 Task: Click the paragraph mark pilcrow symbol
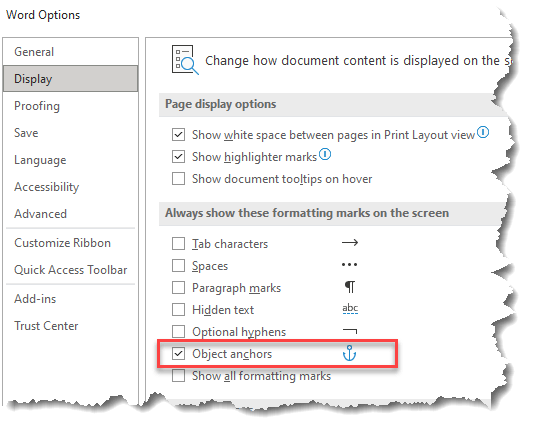click(x=350, y=287)
